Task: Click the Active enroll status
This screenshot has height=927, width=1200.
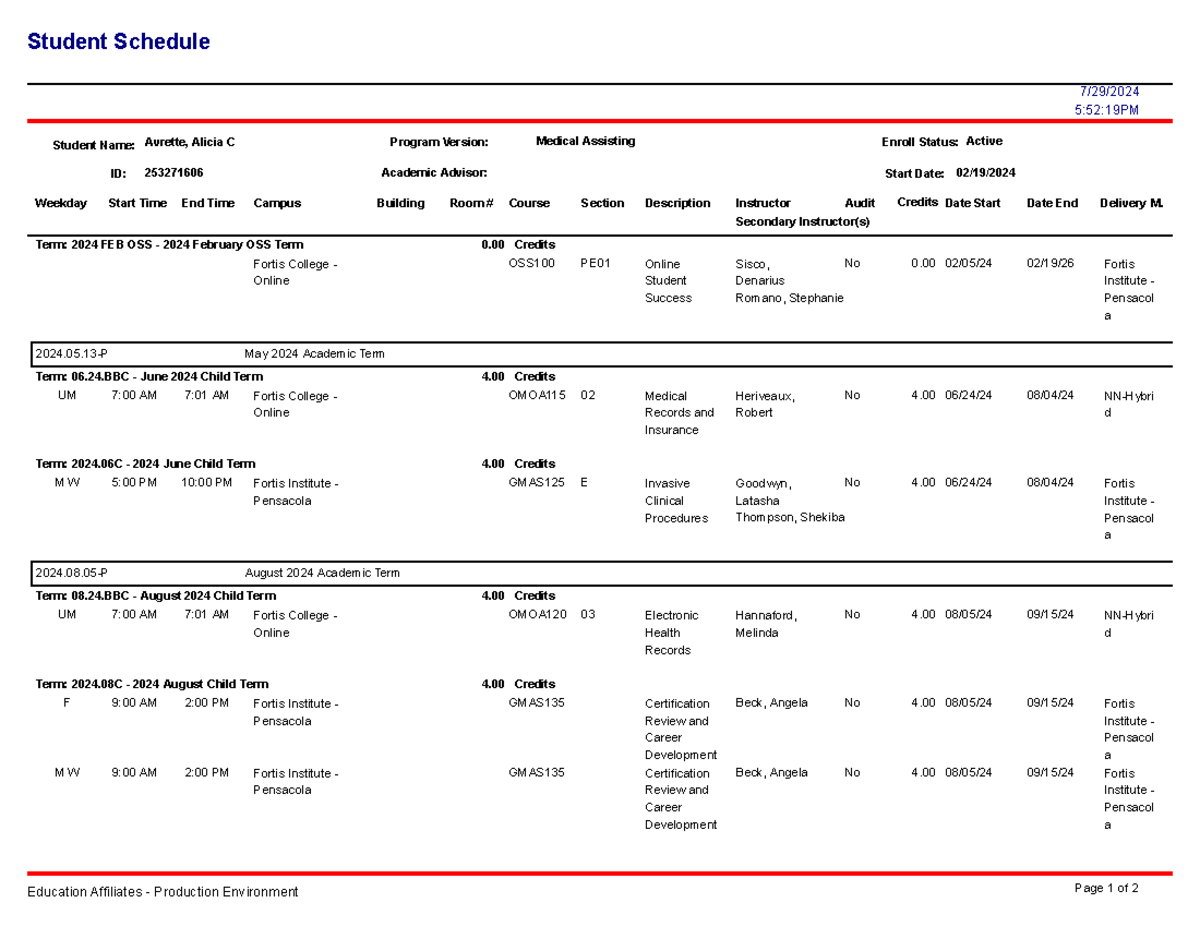Action: [x=984, y=141]
